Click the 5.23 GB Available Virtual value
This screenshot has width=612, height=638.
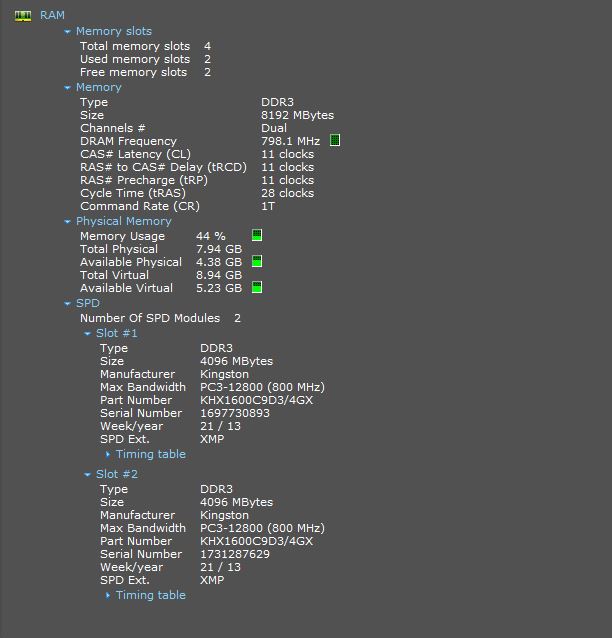[x=219, y=288]
